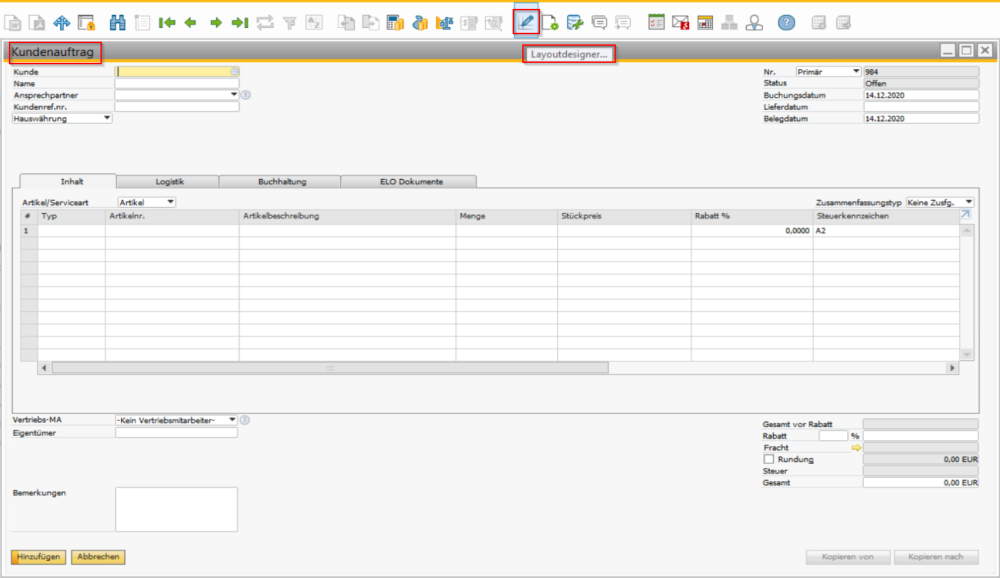1000x578 pixels.
Task: Open the Hauswährung currency dropdown
Action: pyautogui.click(x=62, y=119)
